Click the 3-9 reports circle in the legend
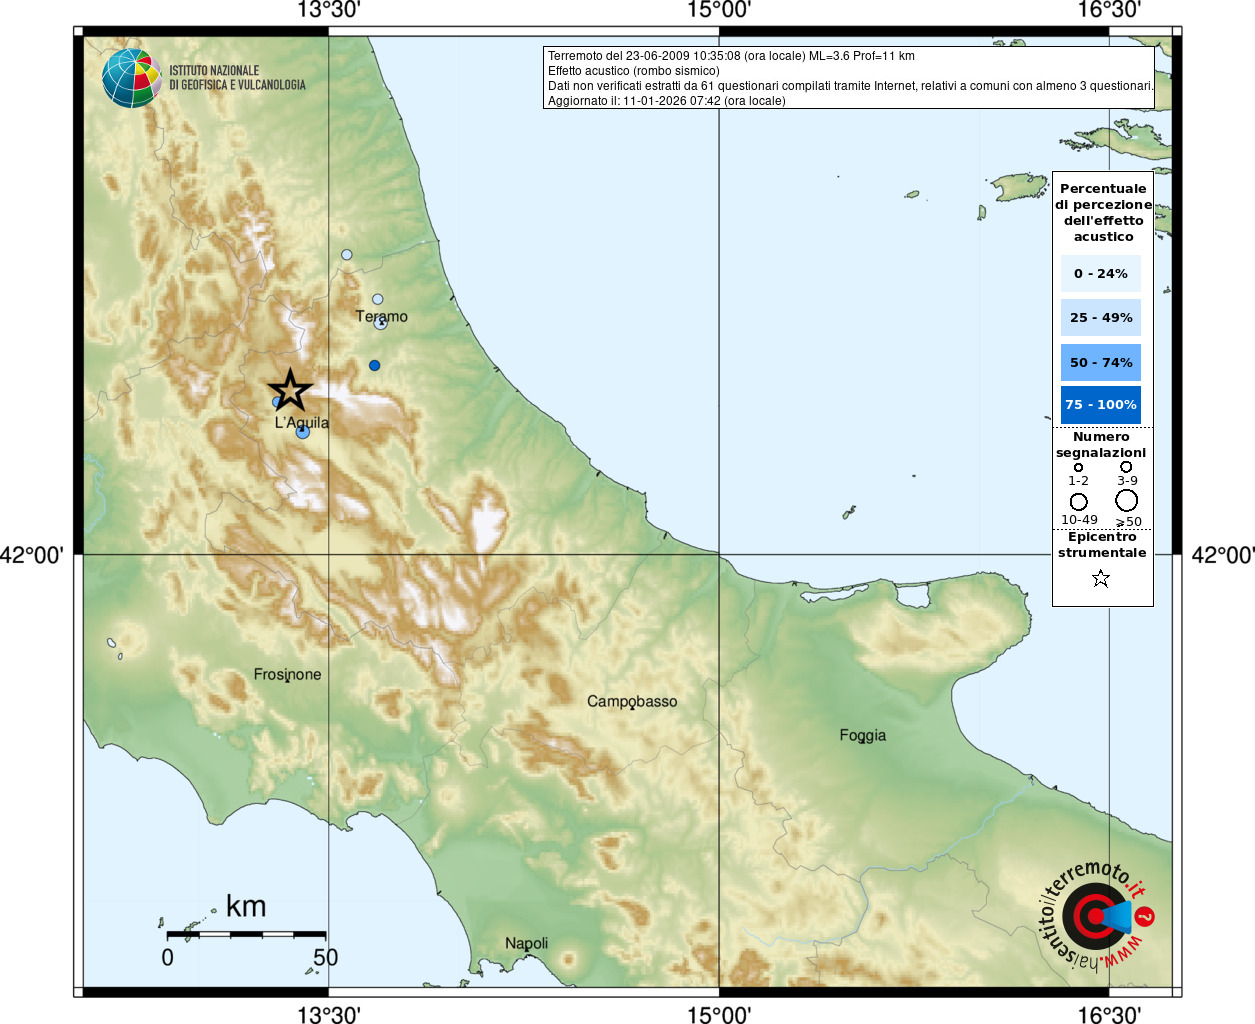1255x1024 pixels. [x=1126, y=466]
